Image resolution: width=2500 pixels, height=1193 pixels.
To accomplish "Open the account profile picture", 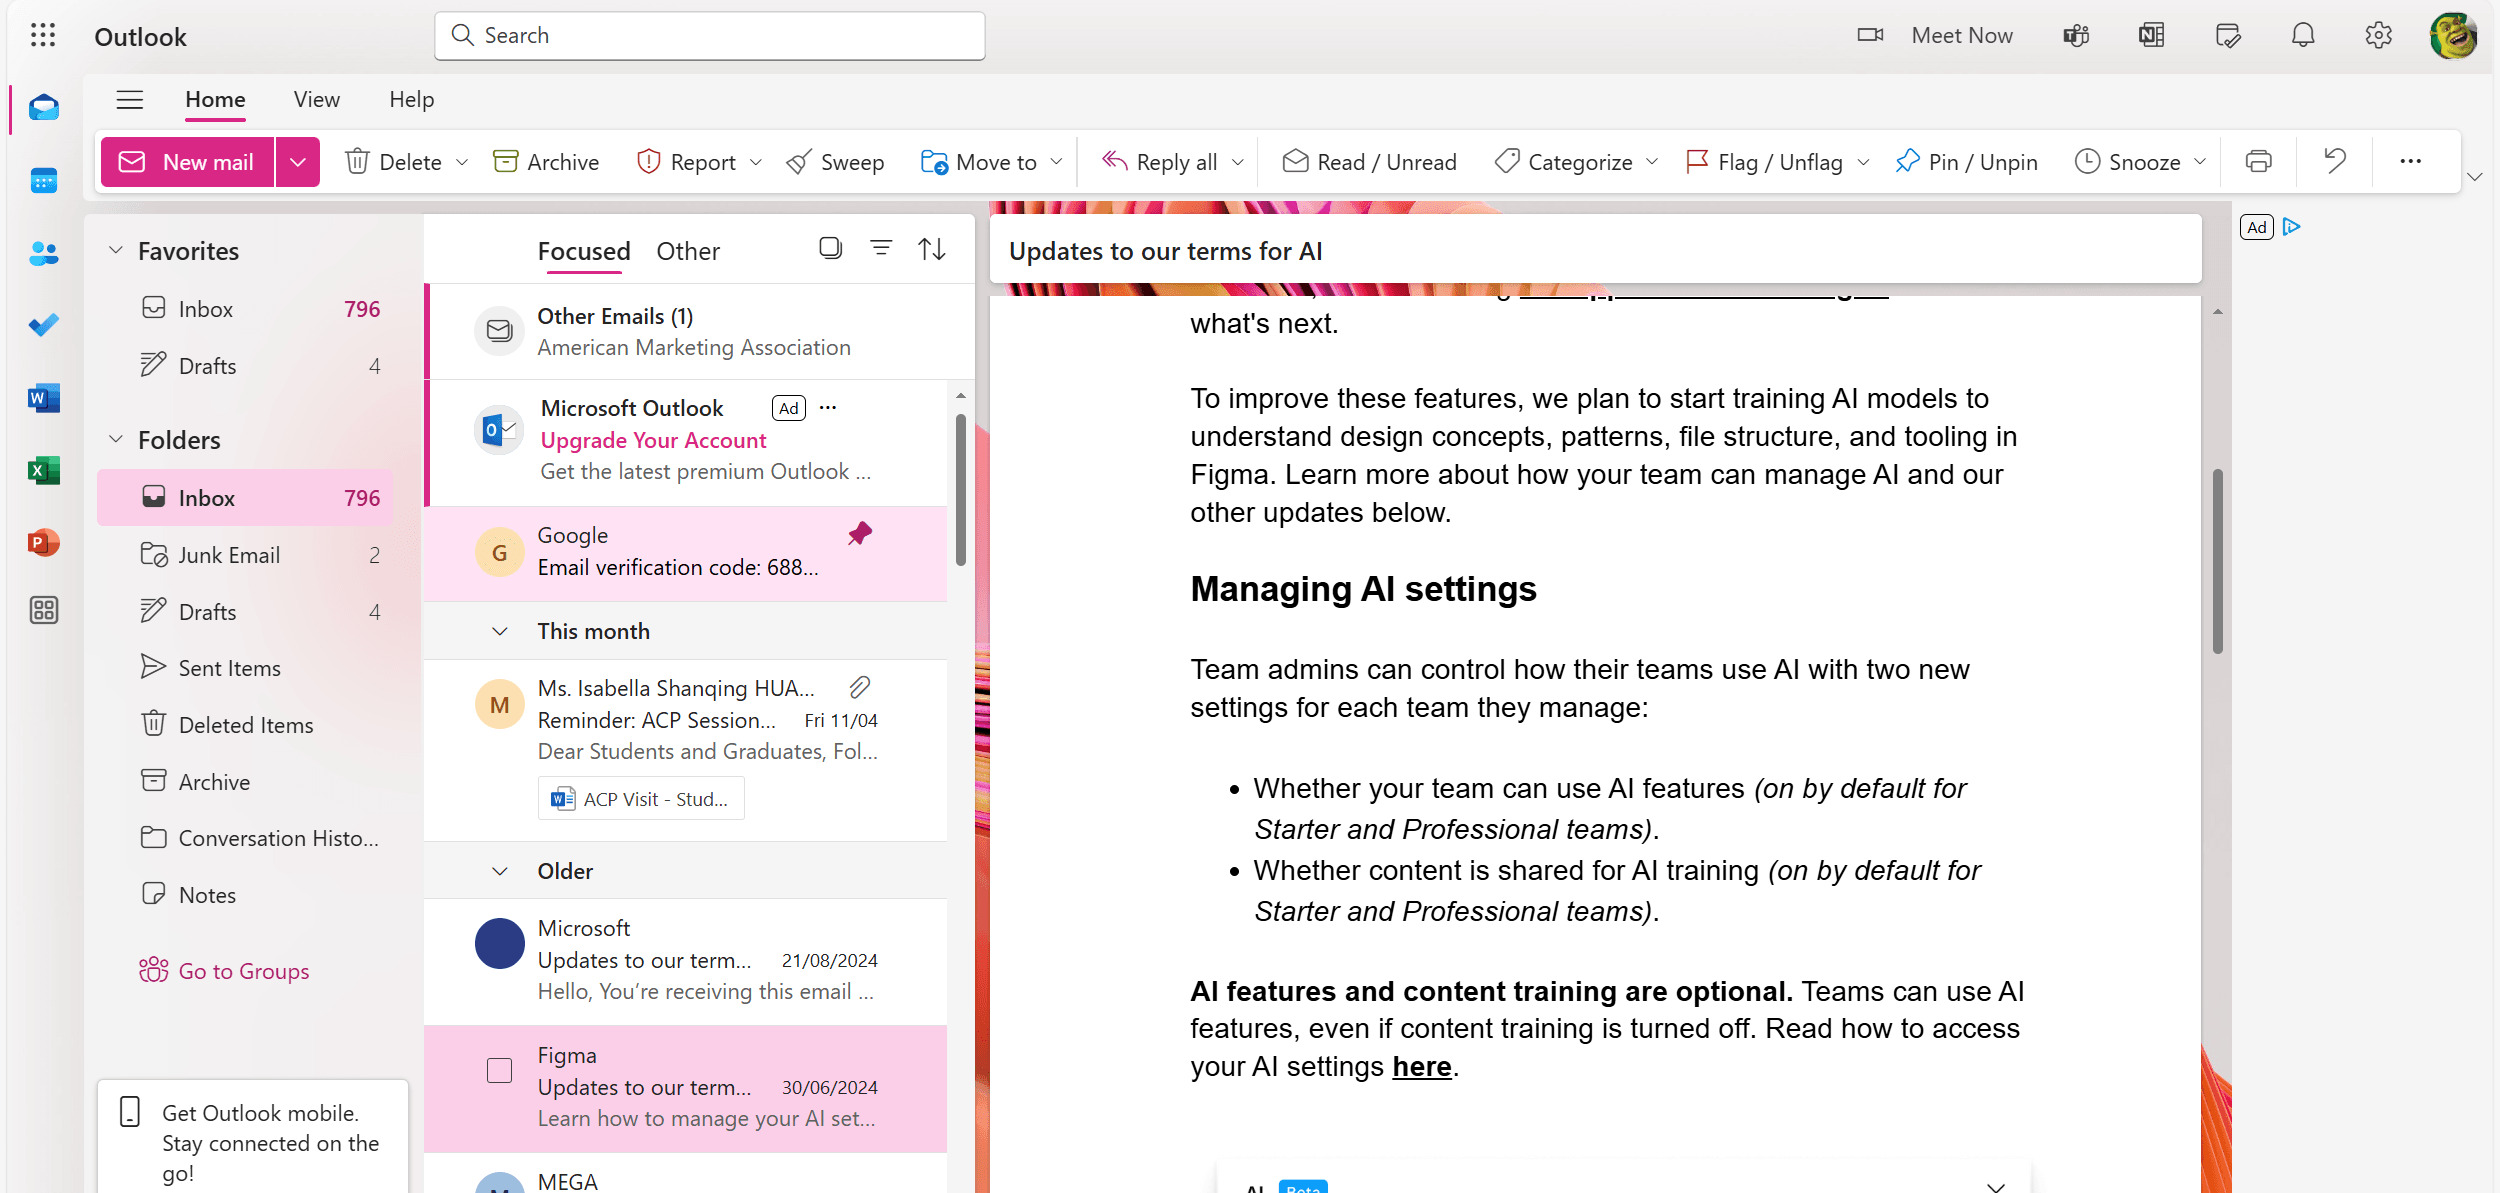I will click(2453, 36).
